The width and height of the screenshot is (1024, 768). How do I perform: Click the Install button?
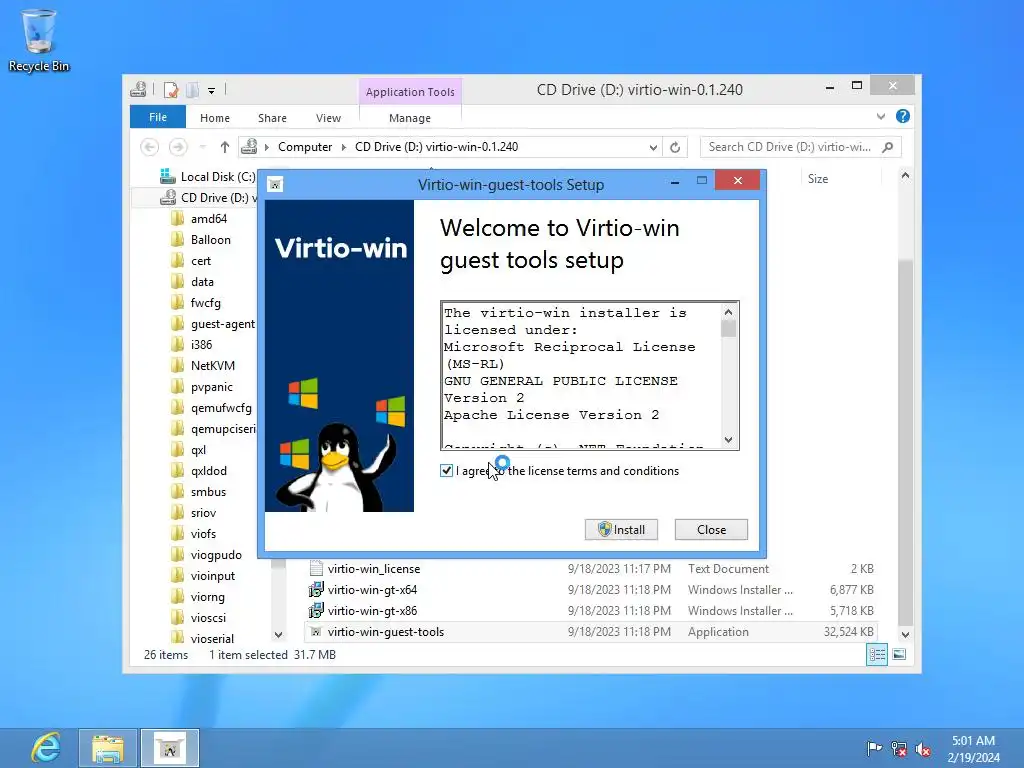pyautogui.click(x=621, y=530)
